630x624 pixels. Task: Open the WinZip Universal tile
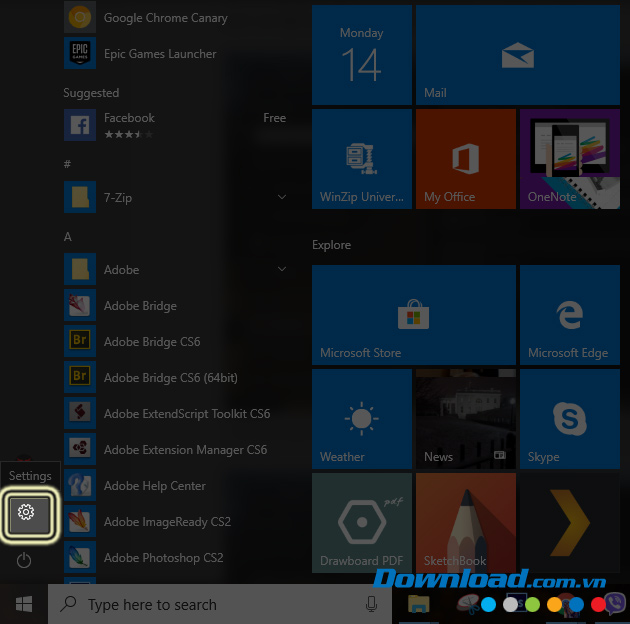(362, 159)
